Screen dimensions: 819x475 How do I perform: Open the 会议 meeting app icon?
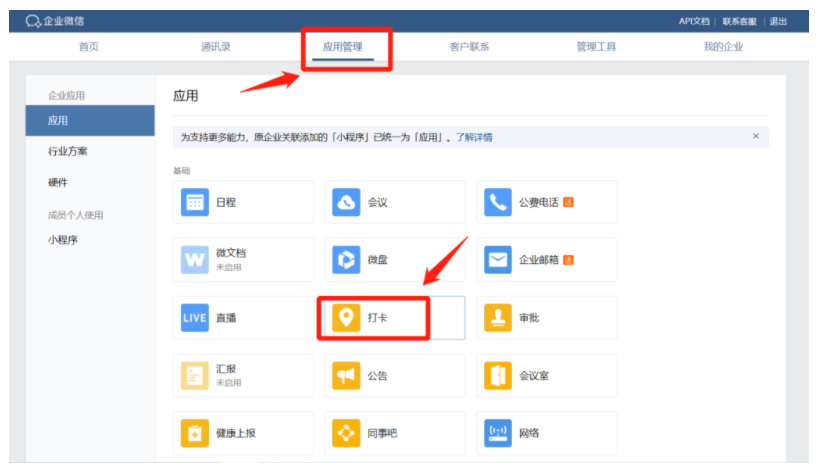346,202
